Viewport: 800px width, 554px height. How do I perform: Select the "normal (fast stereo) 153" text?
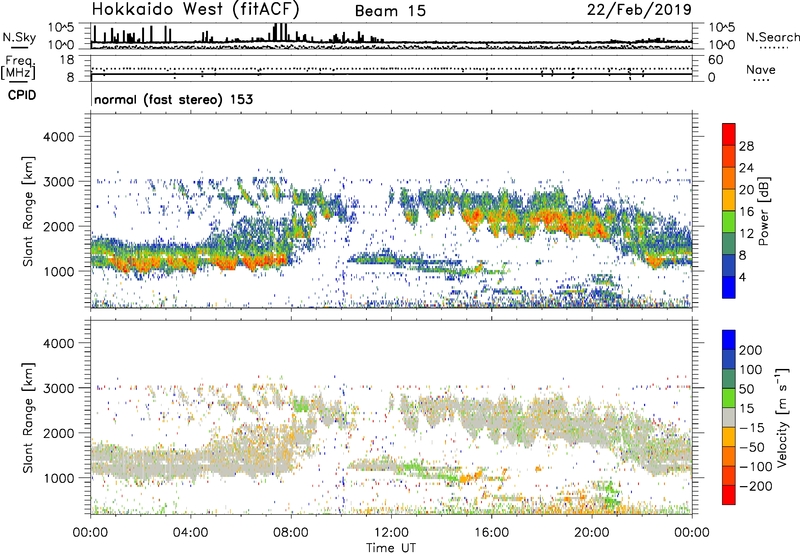[173, 100]
